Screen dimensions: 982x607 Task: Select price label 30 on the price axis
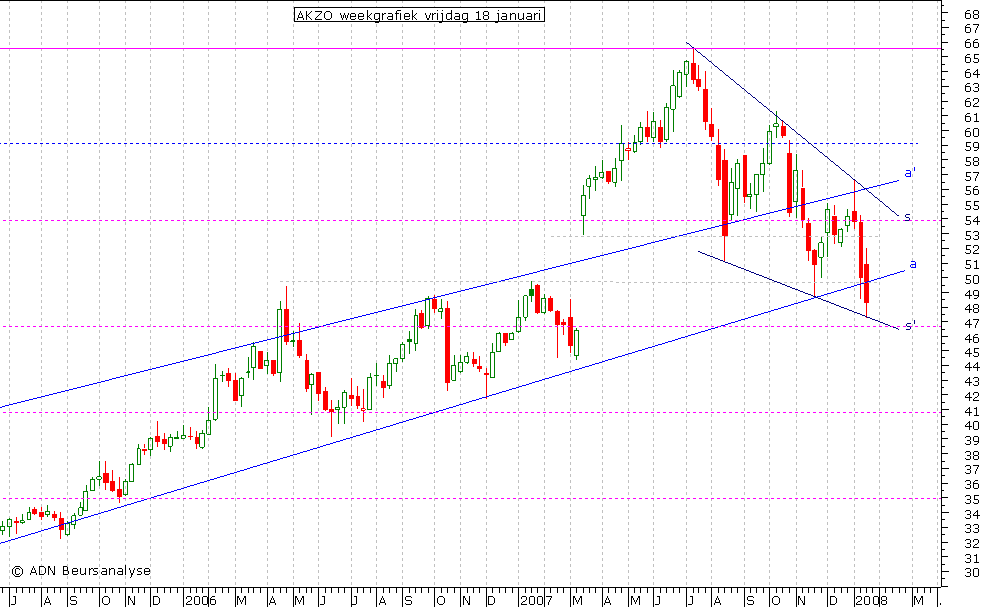pos(972,573)
